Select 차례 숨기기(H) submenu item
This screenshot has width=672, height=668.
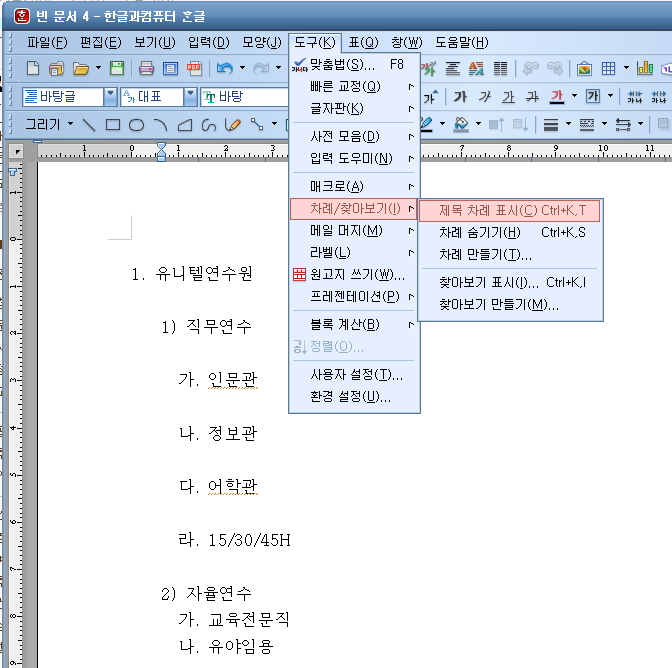point(510,233)
